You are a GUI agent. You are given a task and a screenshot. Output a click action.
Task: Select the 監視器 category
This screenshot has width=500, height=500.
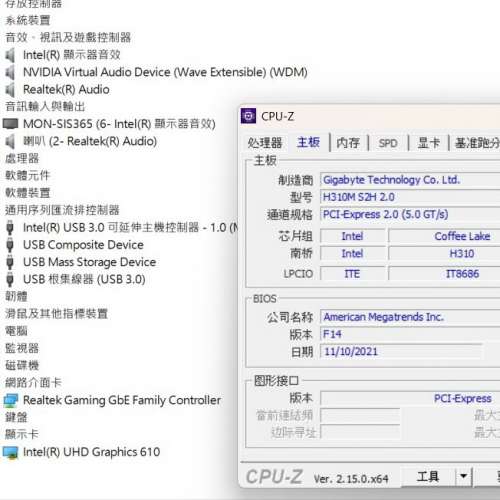pyautogui.click(x=22, y=348)
